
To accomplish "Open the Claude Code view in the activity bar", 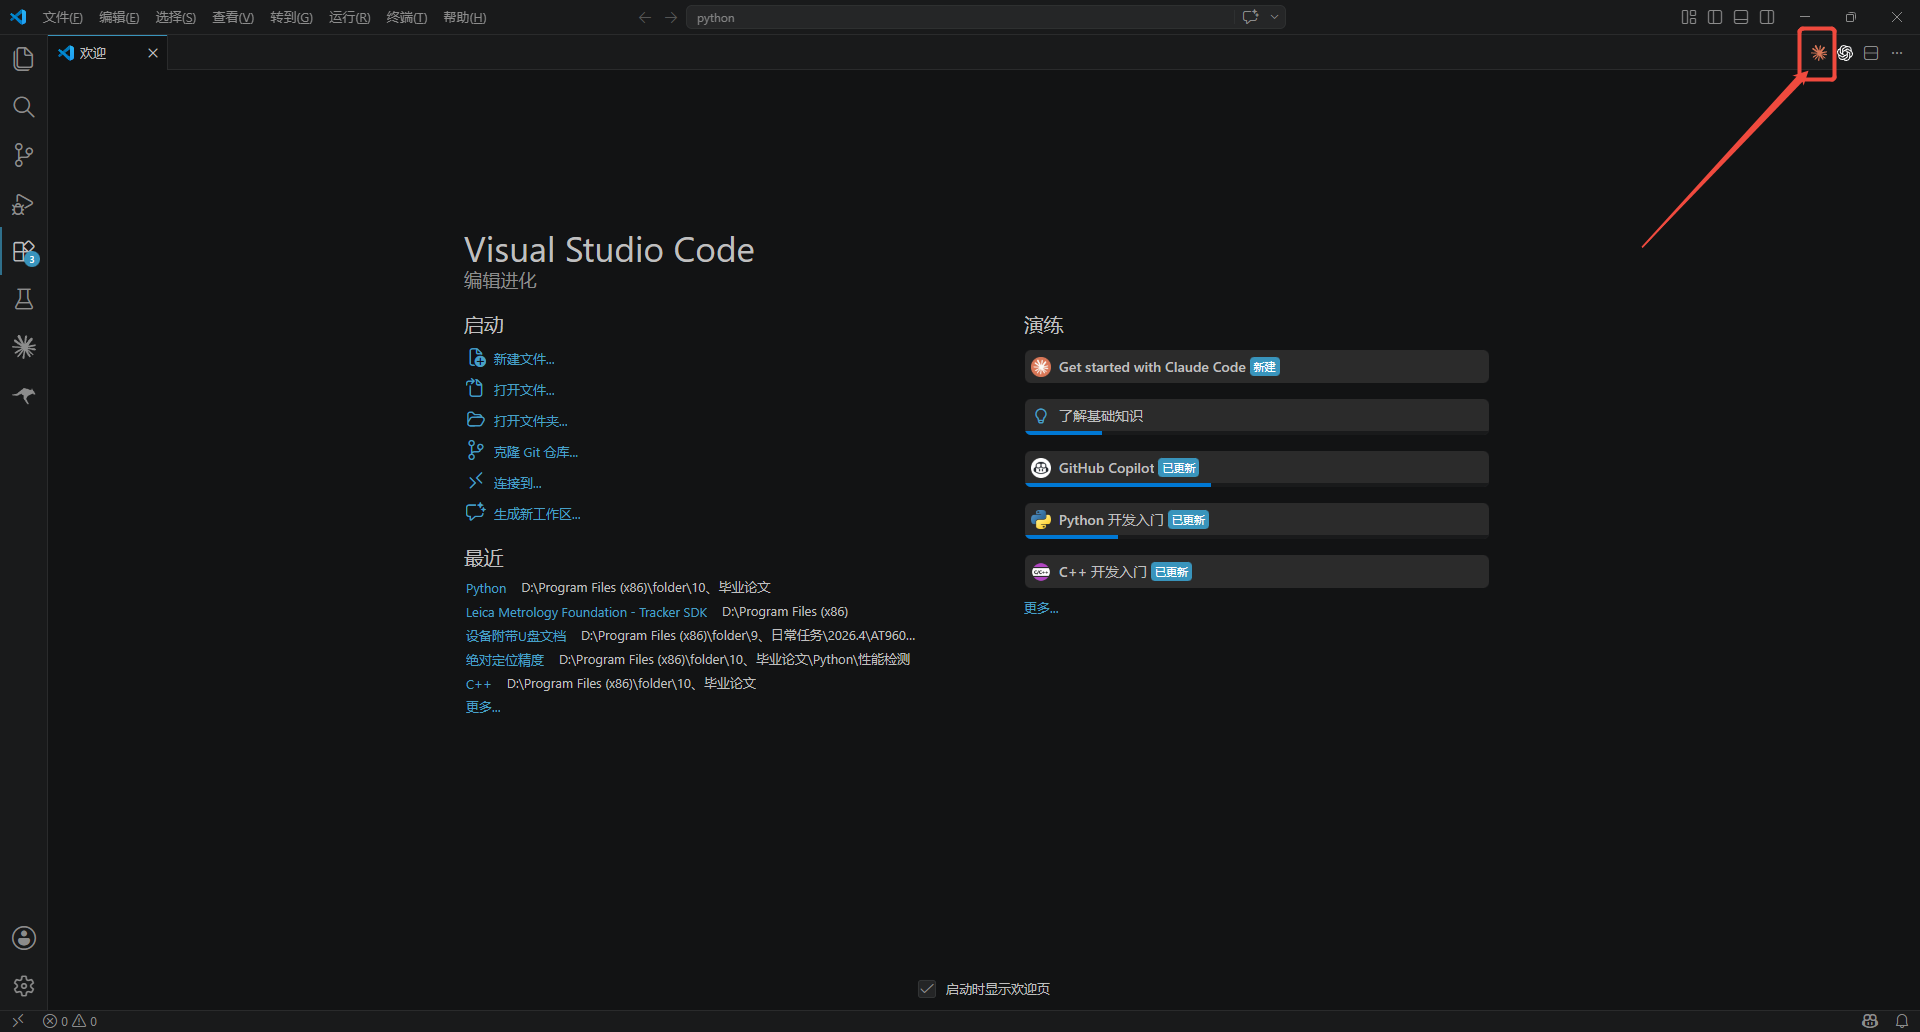I will 24,347.
